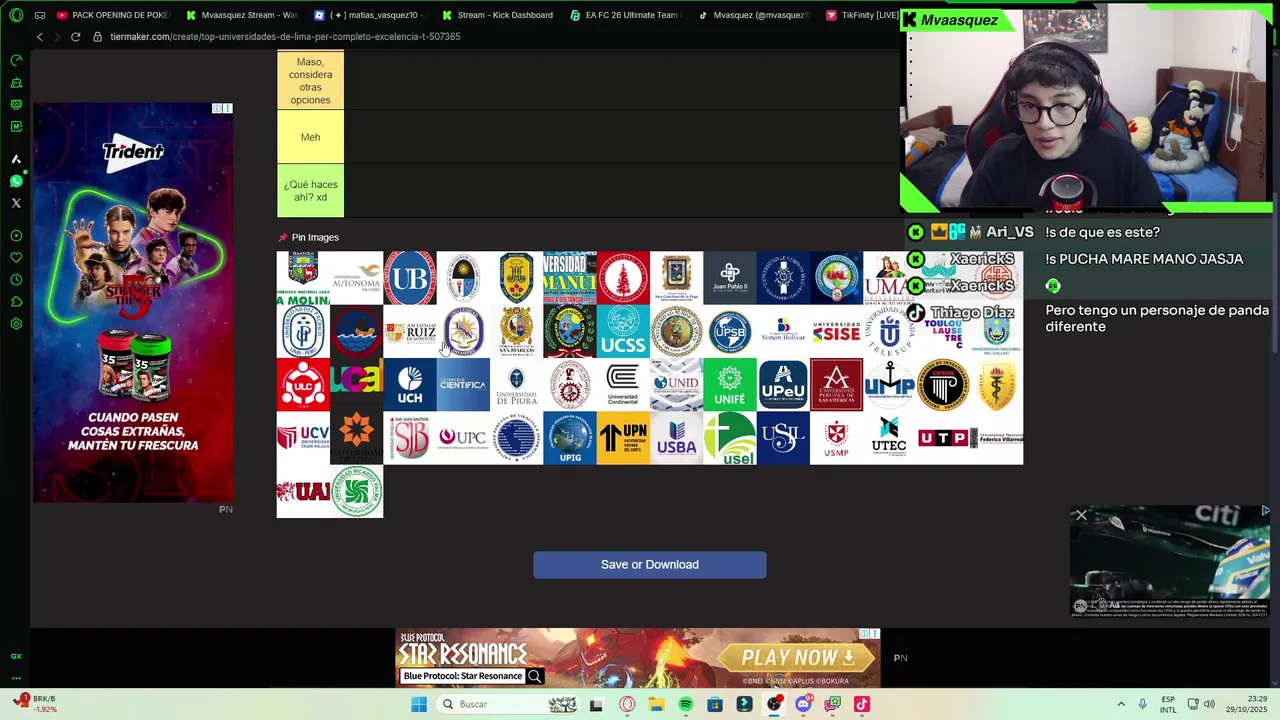The width and height of the screenshot is (1280, 720).
Task: Click the 'Maso, considera otras opciones' tier label
Action: tap(310, 81)
